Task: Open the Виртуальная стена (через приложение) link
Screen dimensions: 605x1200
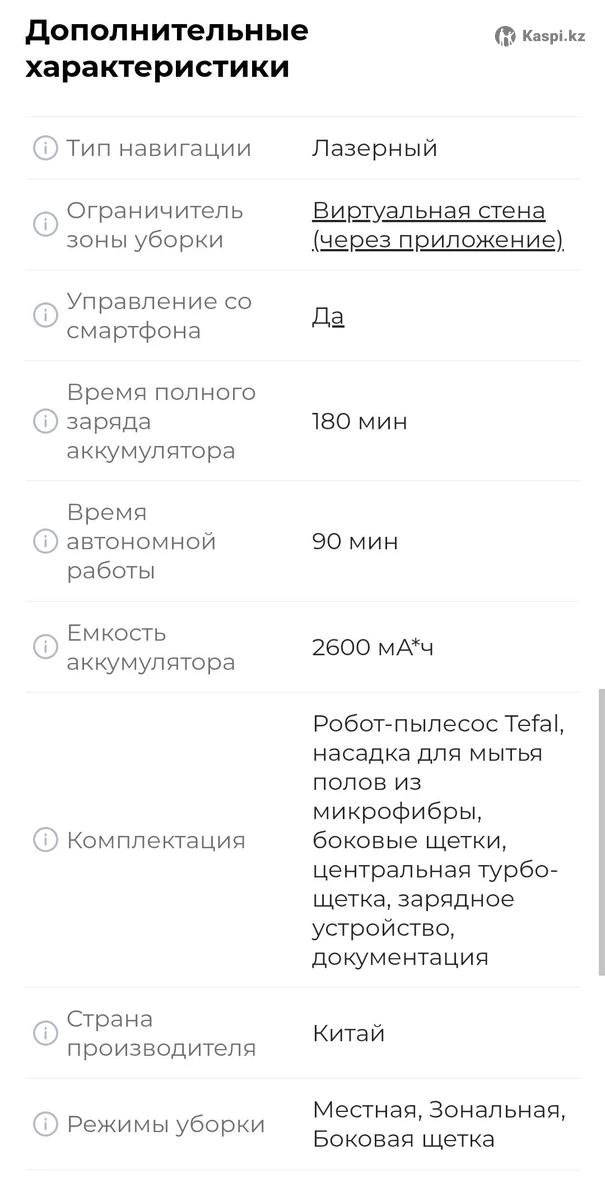Action: (x=437, y=225)
